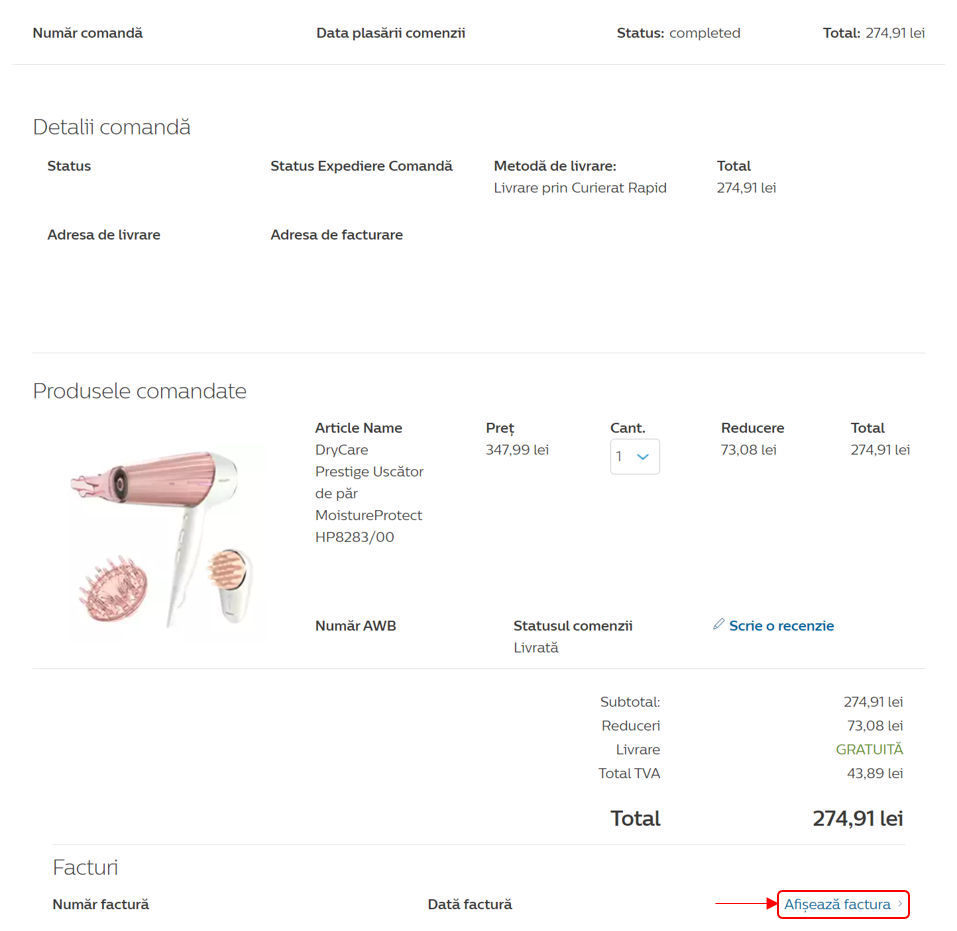Click the Adresa de livrare label
The width and height of the screenshot is (957, 931).
pos(104,235)
